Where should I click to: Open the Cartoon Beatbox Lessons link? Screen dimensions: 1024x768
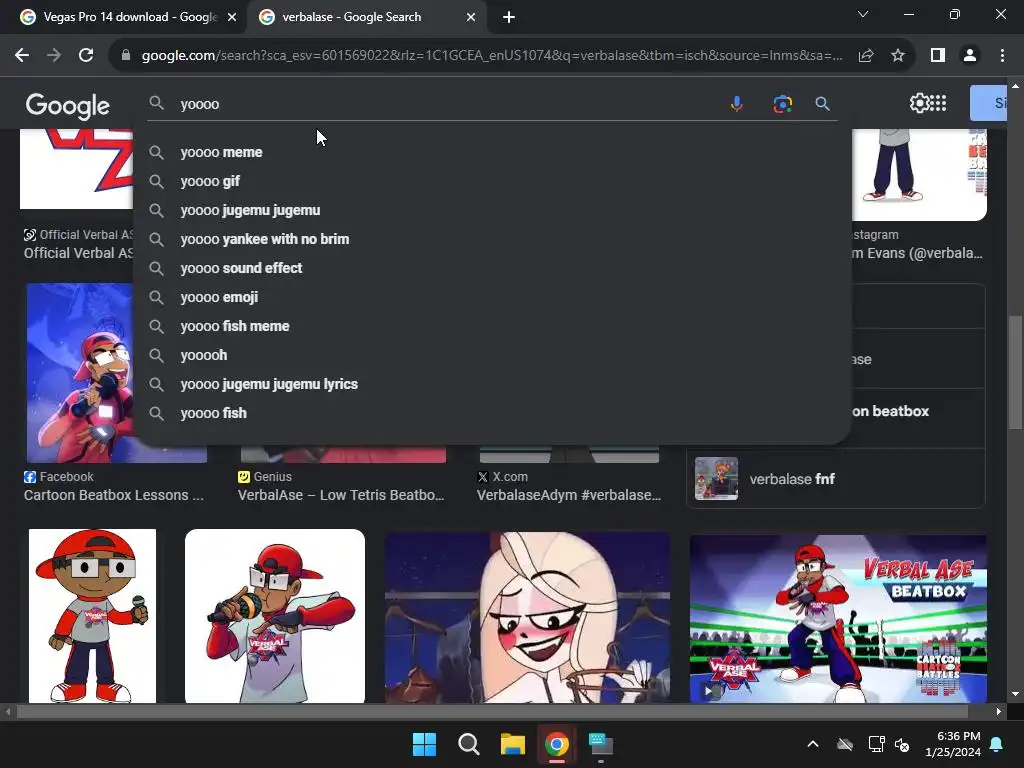114,495
